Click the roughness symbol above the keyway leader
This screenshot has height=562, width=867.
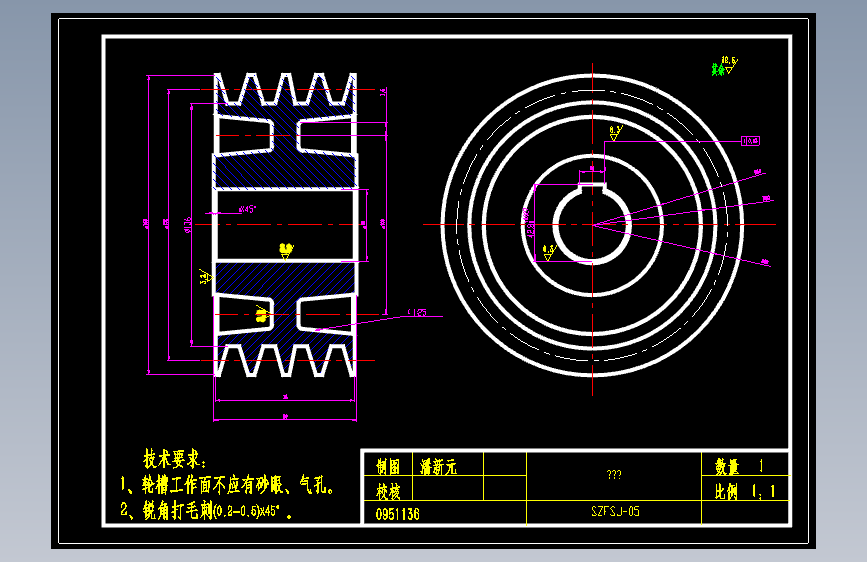[x=616, y=132]
